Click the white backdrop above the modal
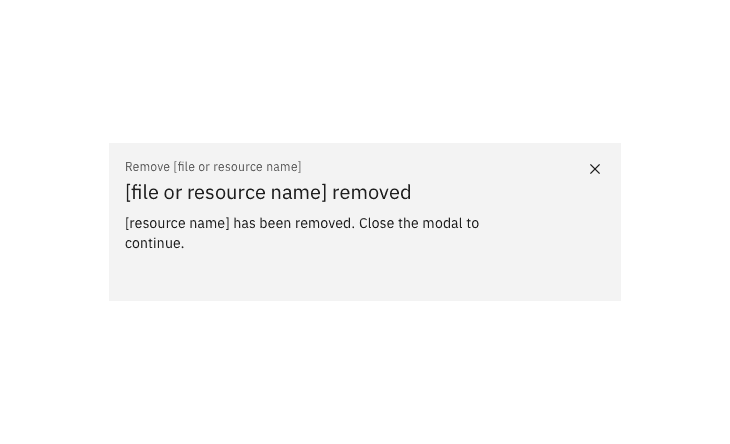The height and width of the screenshot is (444, 730). coord(365,70)
